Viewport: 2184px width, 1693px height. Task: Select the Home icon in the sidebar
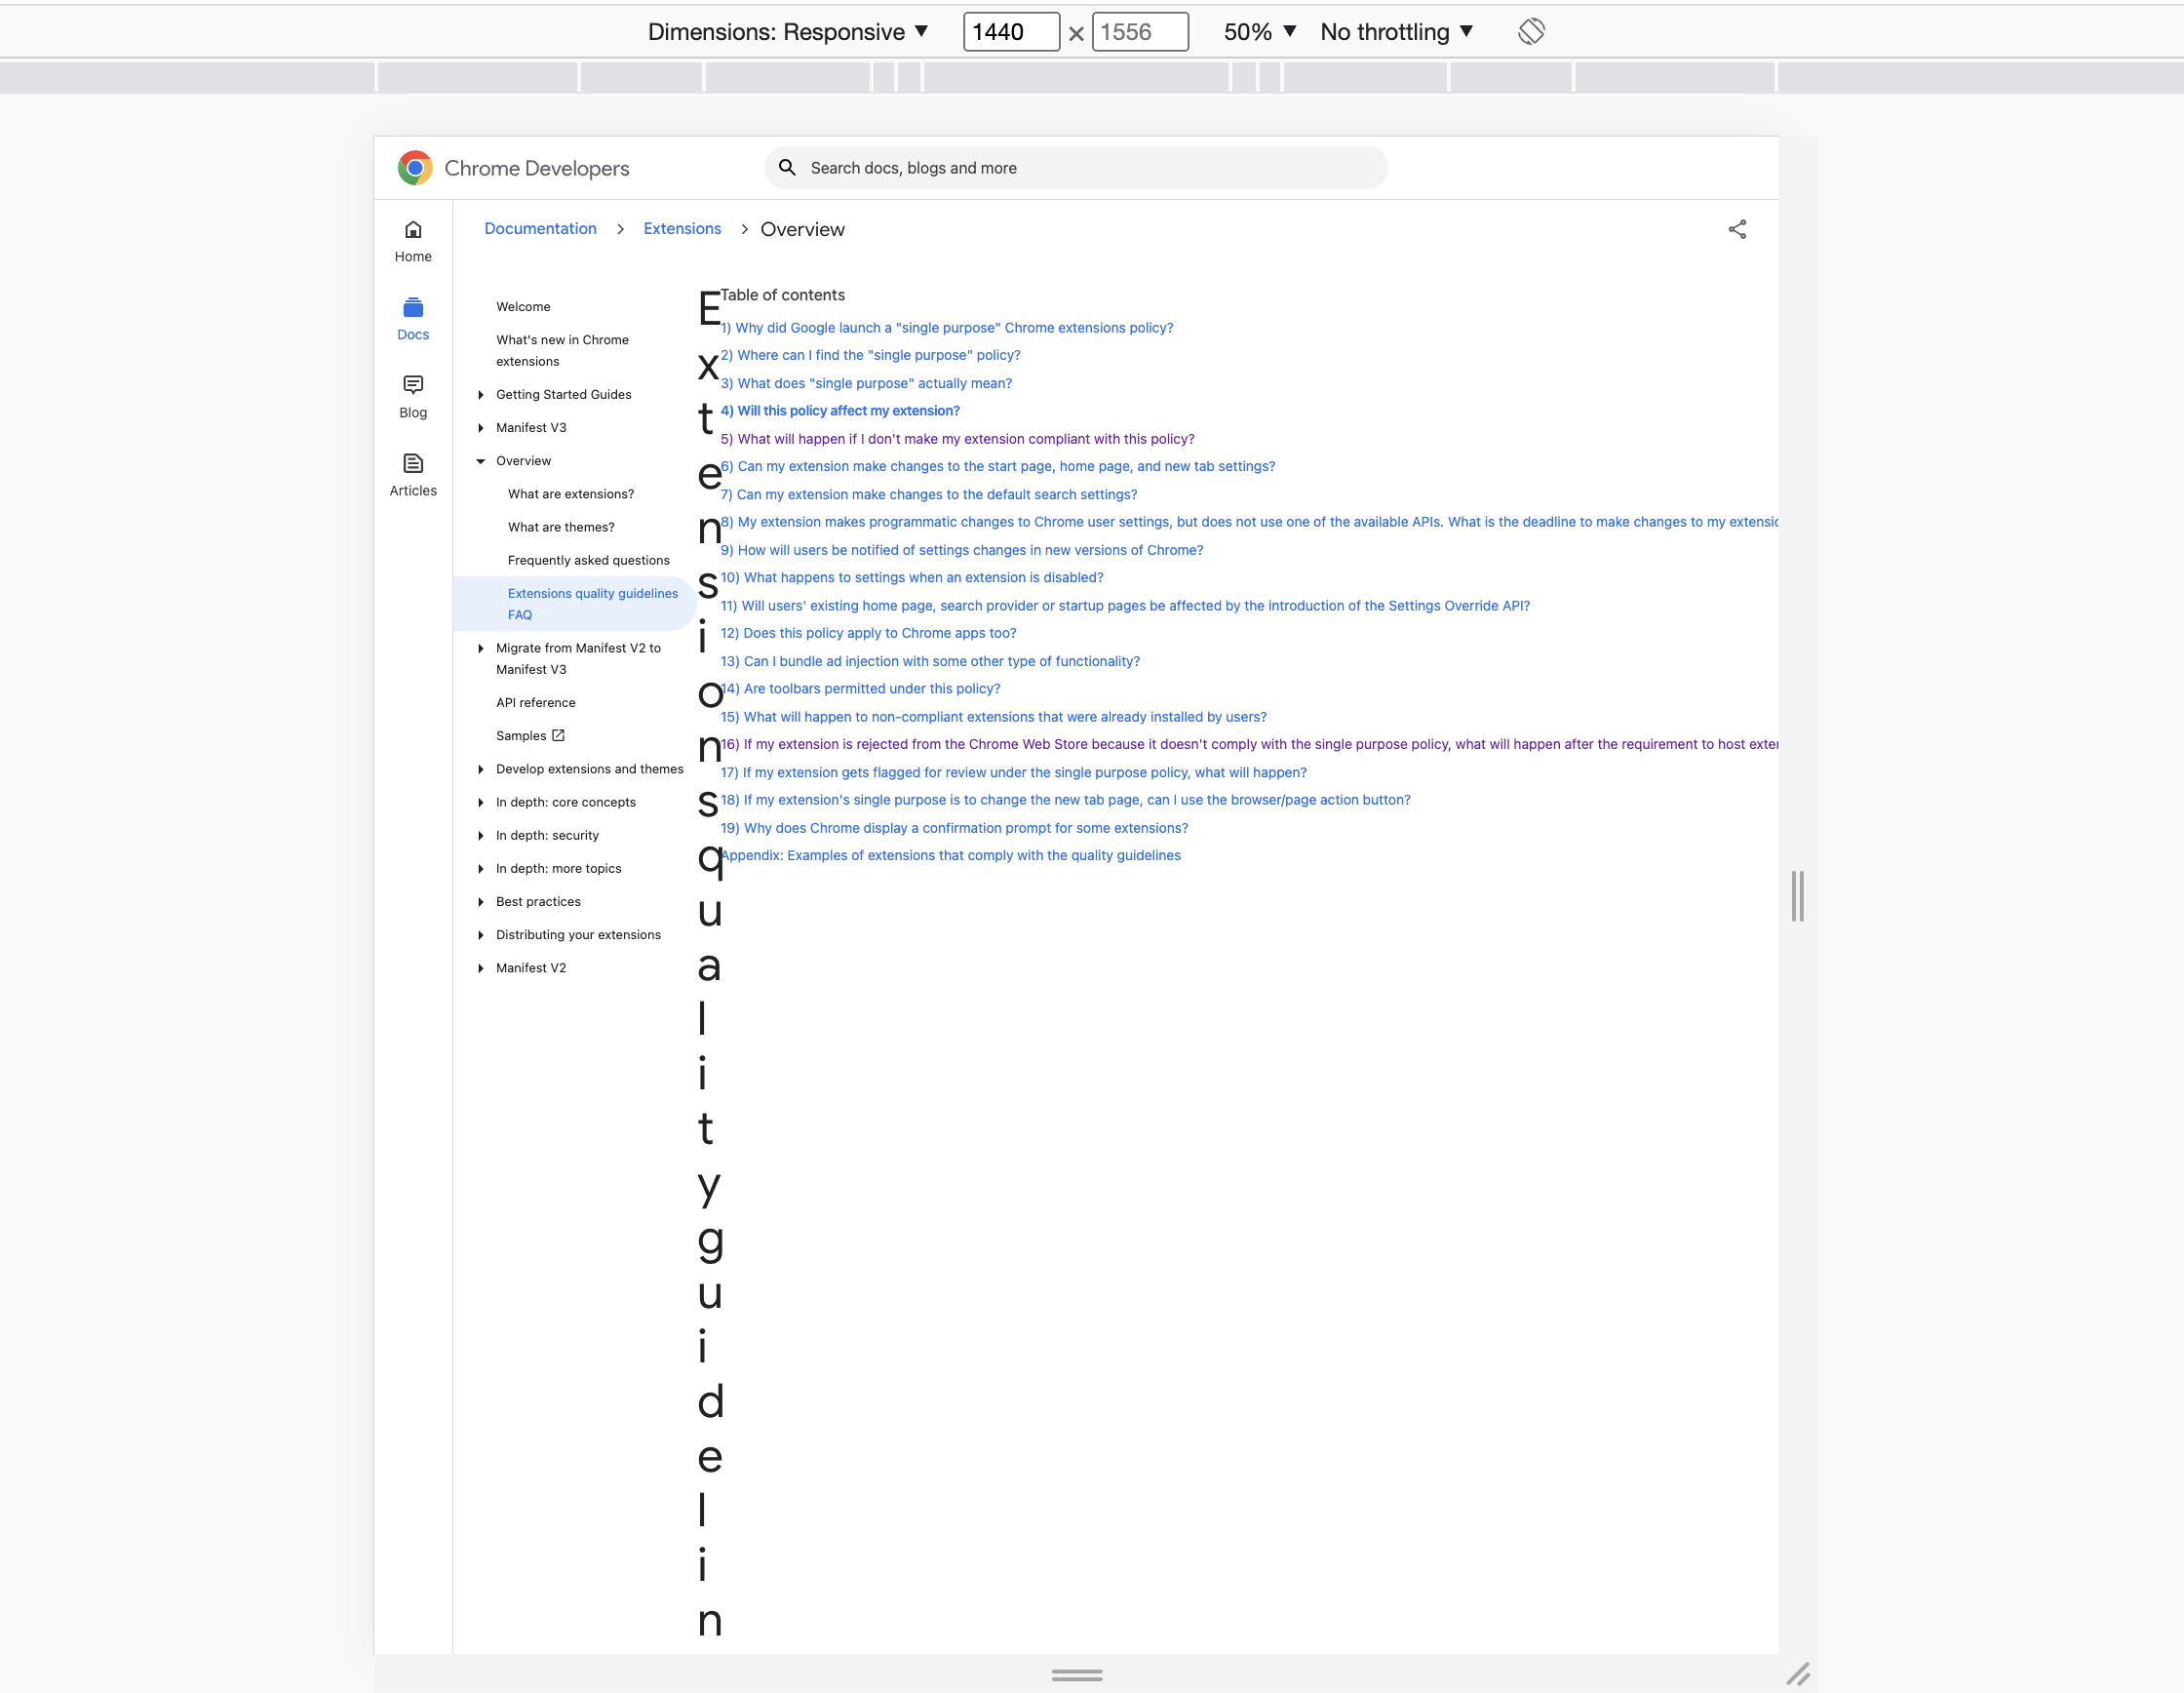click(413, 230)
